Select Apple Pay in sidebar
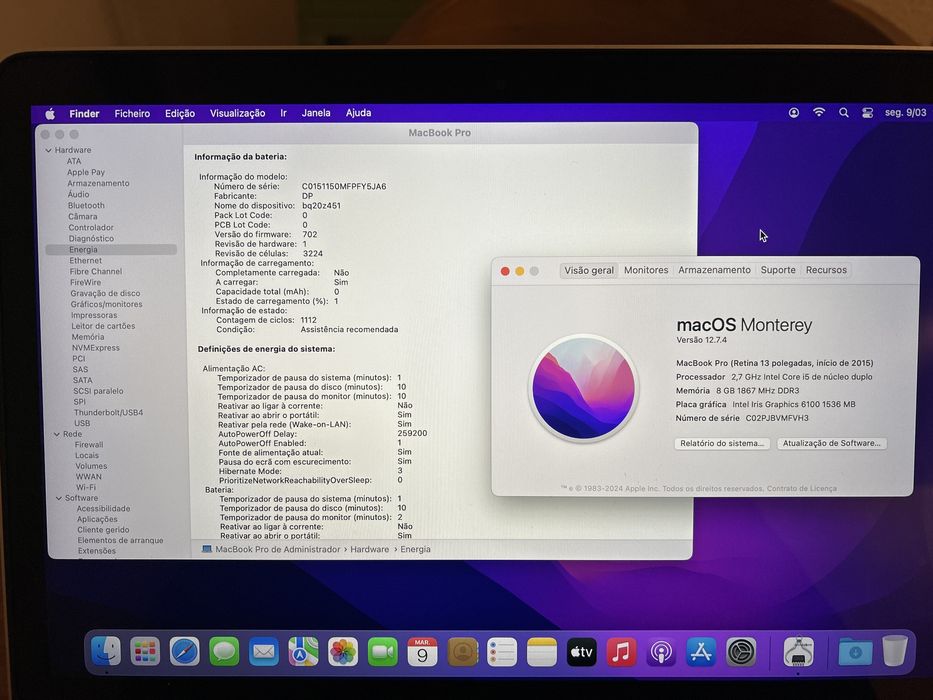This screenshot has height=700, width=933. [x=86, y=172]
